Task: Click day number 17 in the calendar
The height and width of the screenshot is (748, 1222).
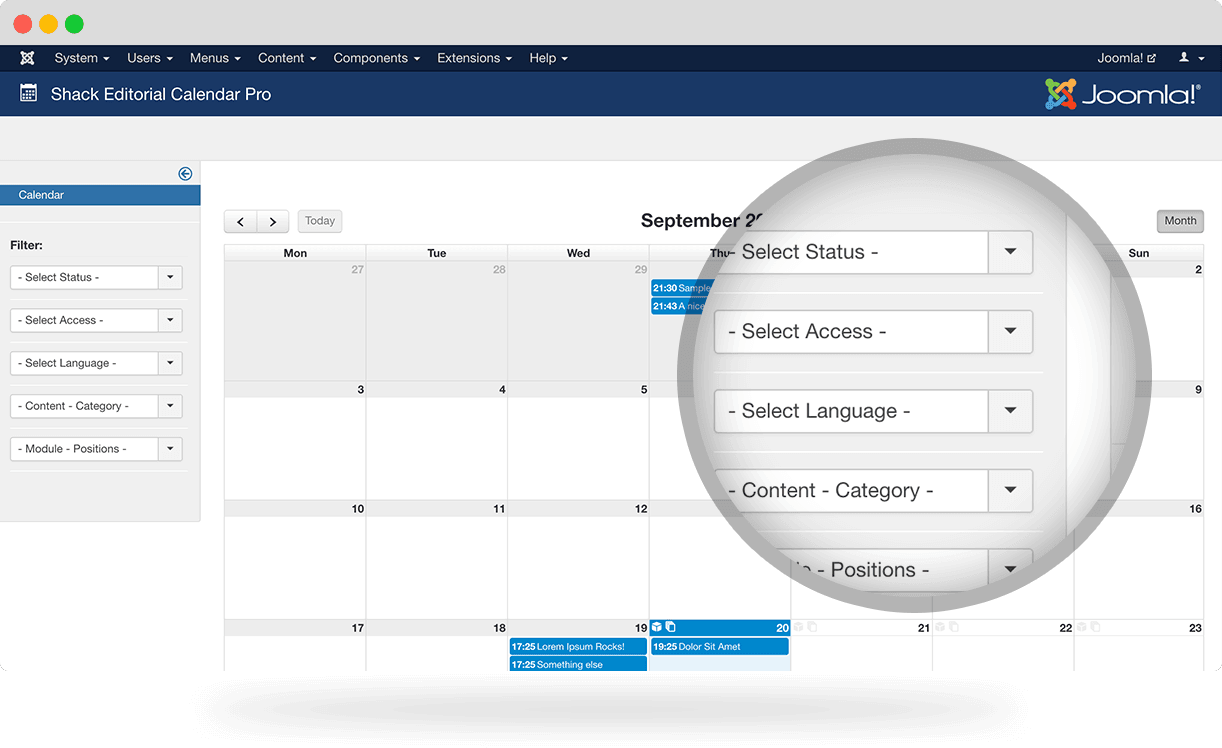Action: (358, 628)
